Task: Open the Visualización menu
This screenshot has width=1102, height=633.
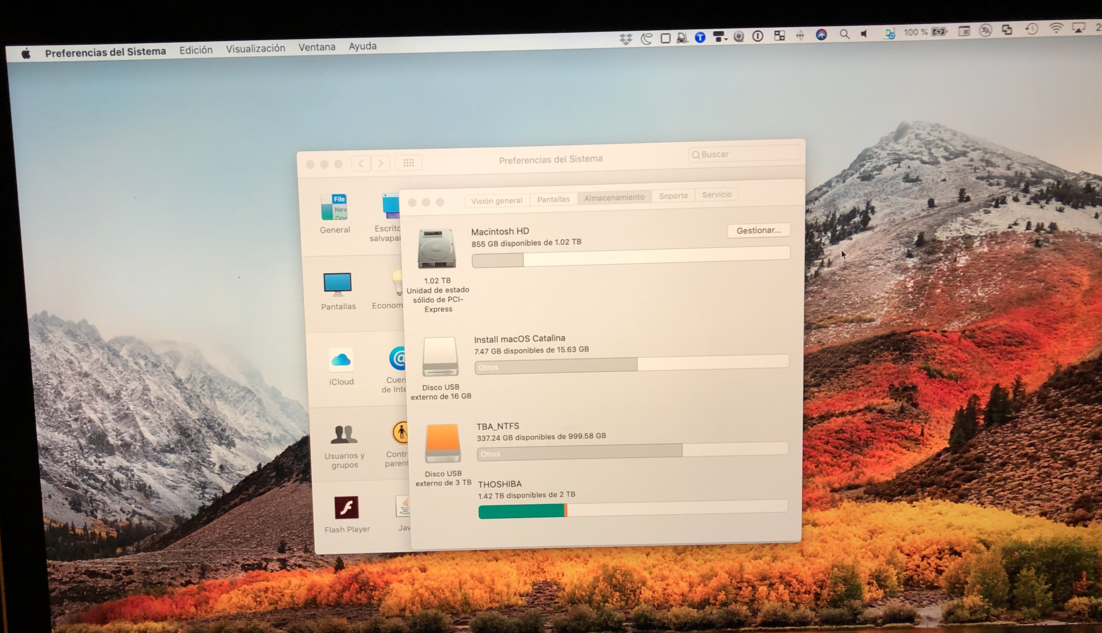Action: coord(255,48)
